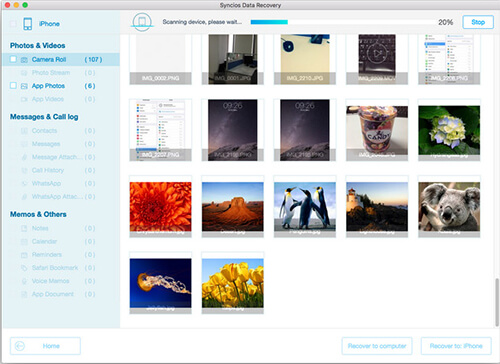This screenshot has width=500, height=364.
Task: Select the candy cup photo thumbnail
Action: (x=377, y=130)
